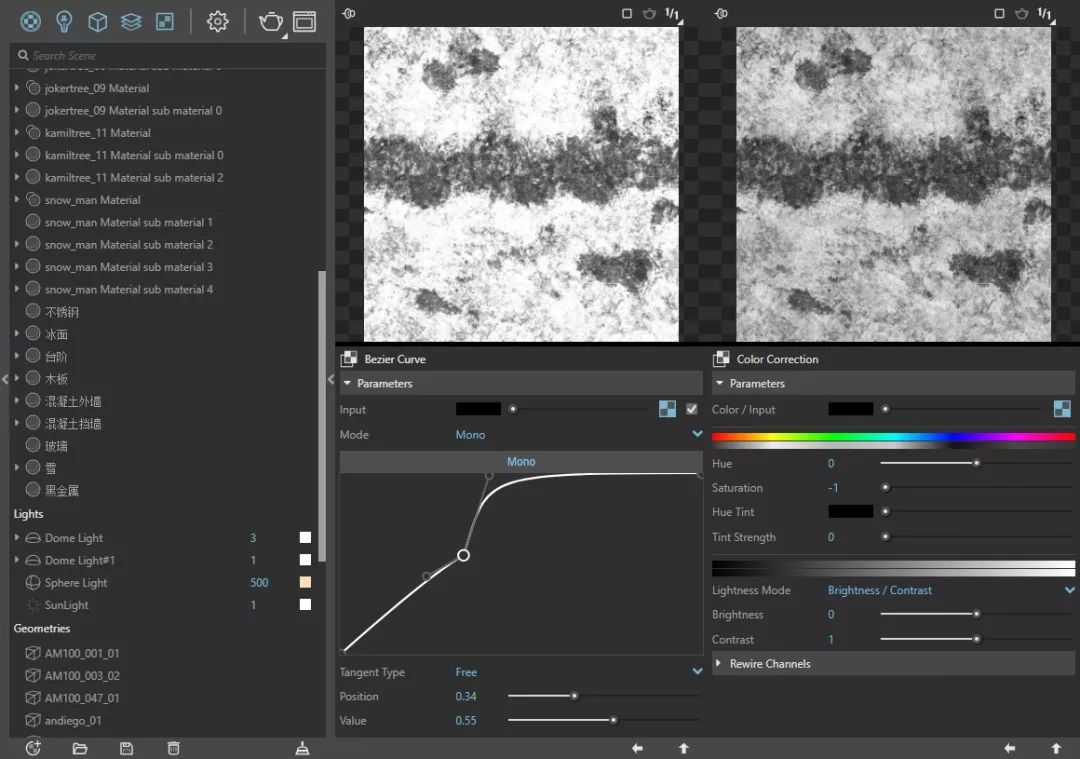
Task: Click the Sphere Light color swatch
Action: [305, 583]
